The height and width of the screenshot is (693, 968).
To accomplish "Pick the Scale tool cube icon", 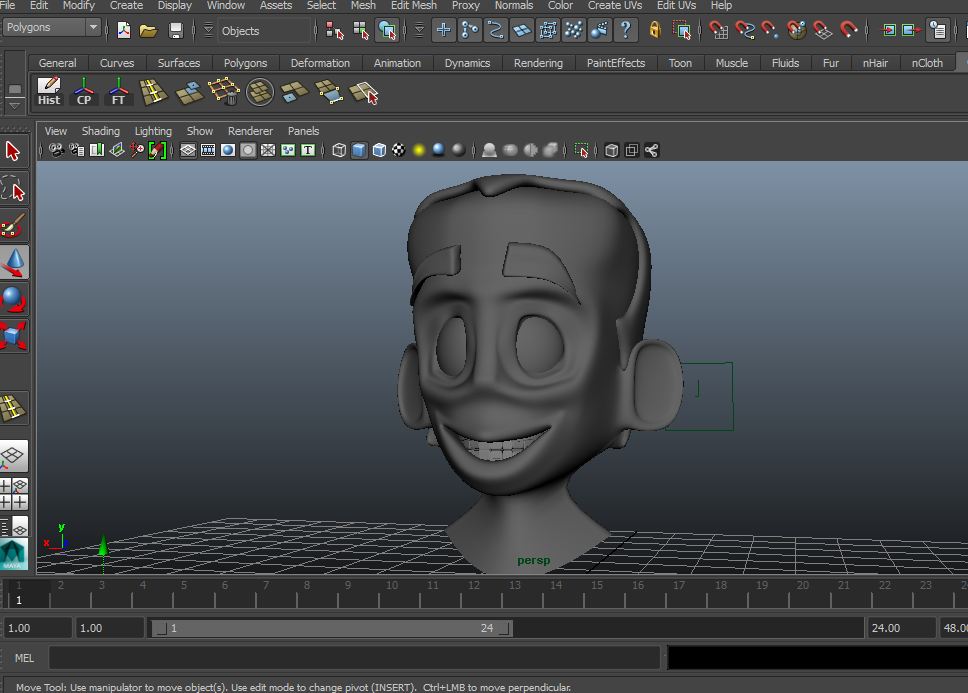I will [x=14, y=335].
